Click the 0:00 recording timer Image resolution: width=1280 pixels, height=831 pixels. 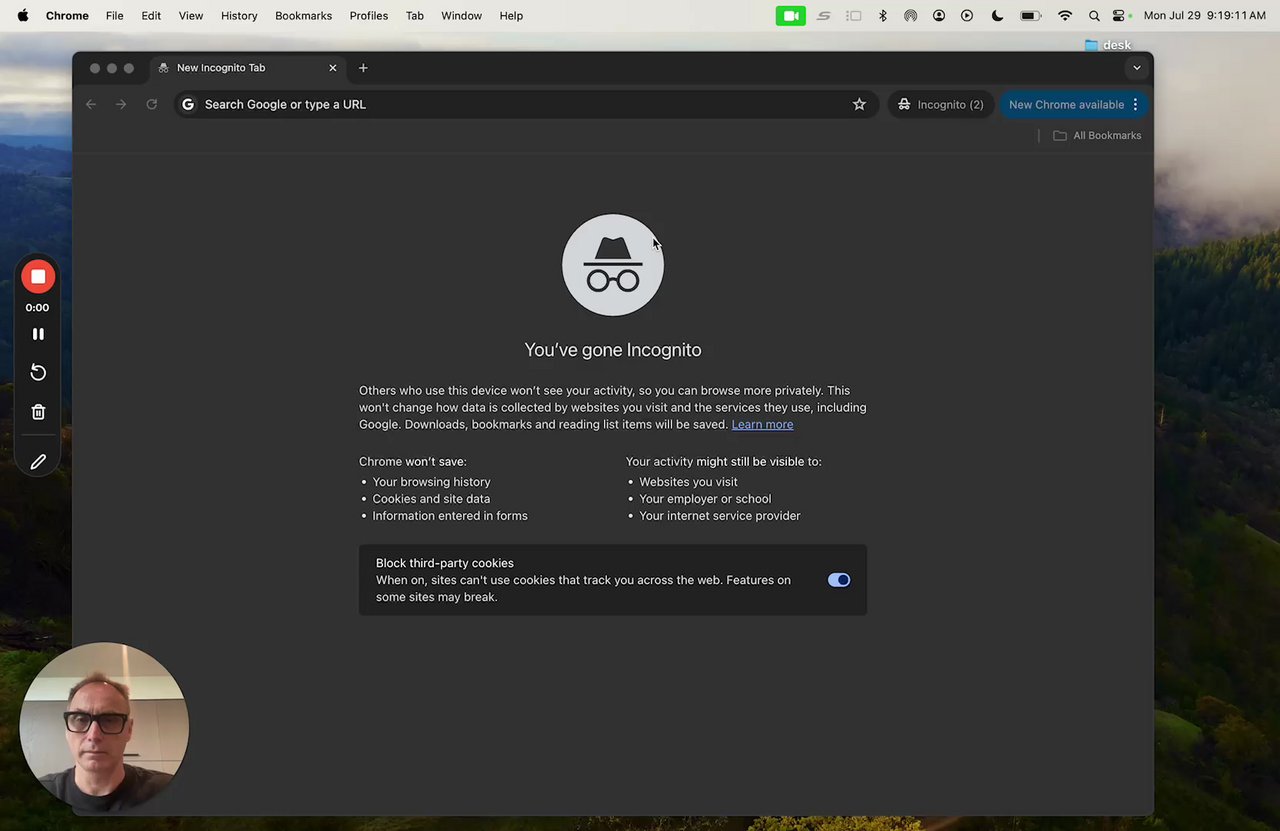37,308
